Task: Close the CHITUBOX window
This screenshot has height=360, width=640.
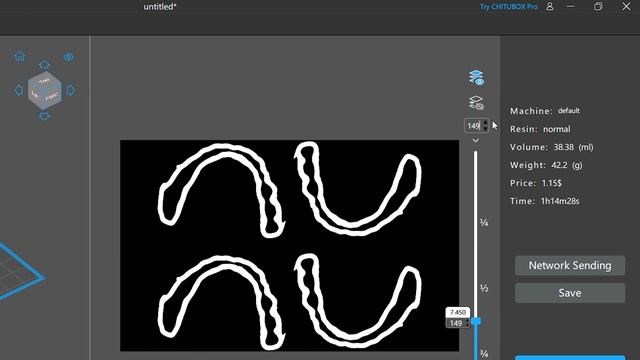Action: (626, 6)
